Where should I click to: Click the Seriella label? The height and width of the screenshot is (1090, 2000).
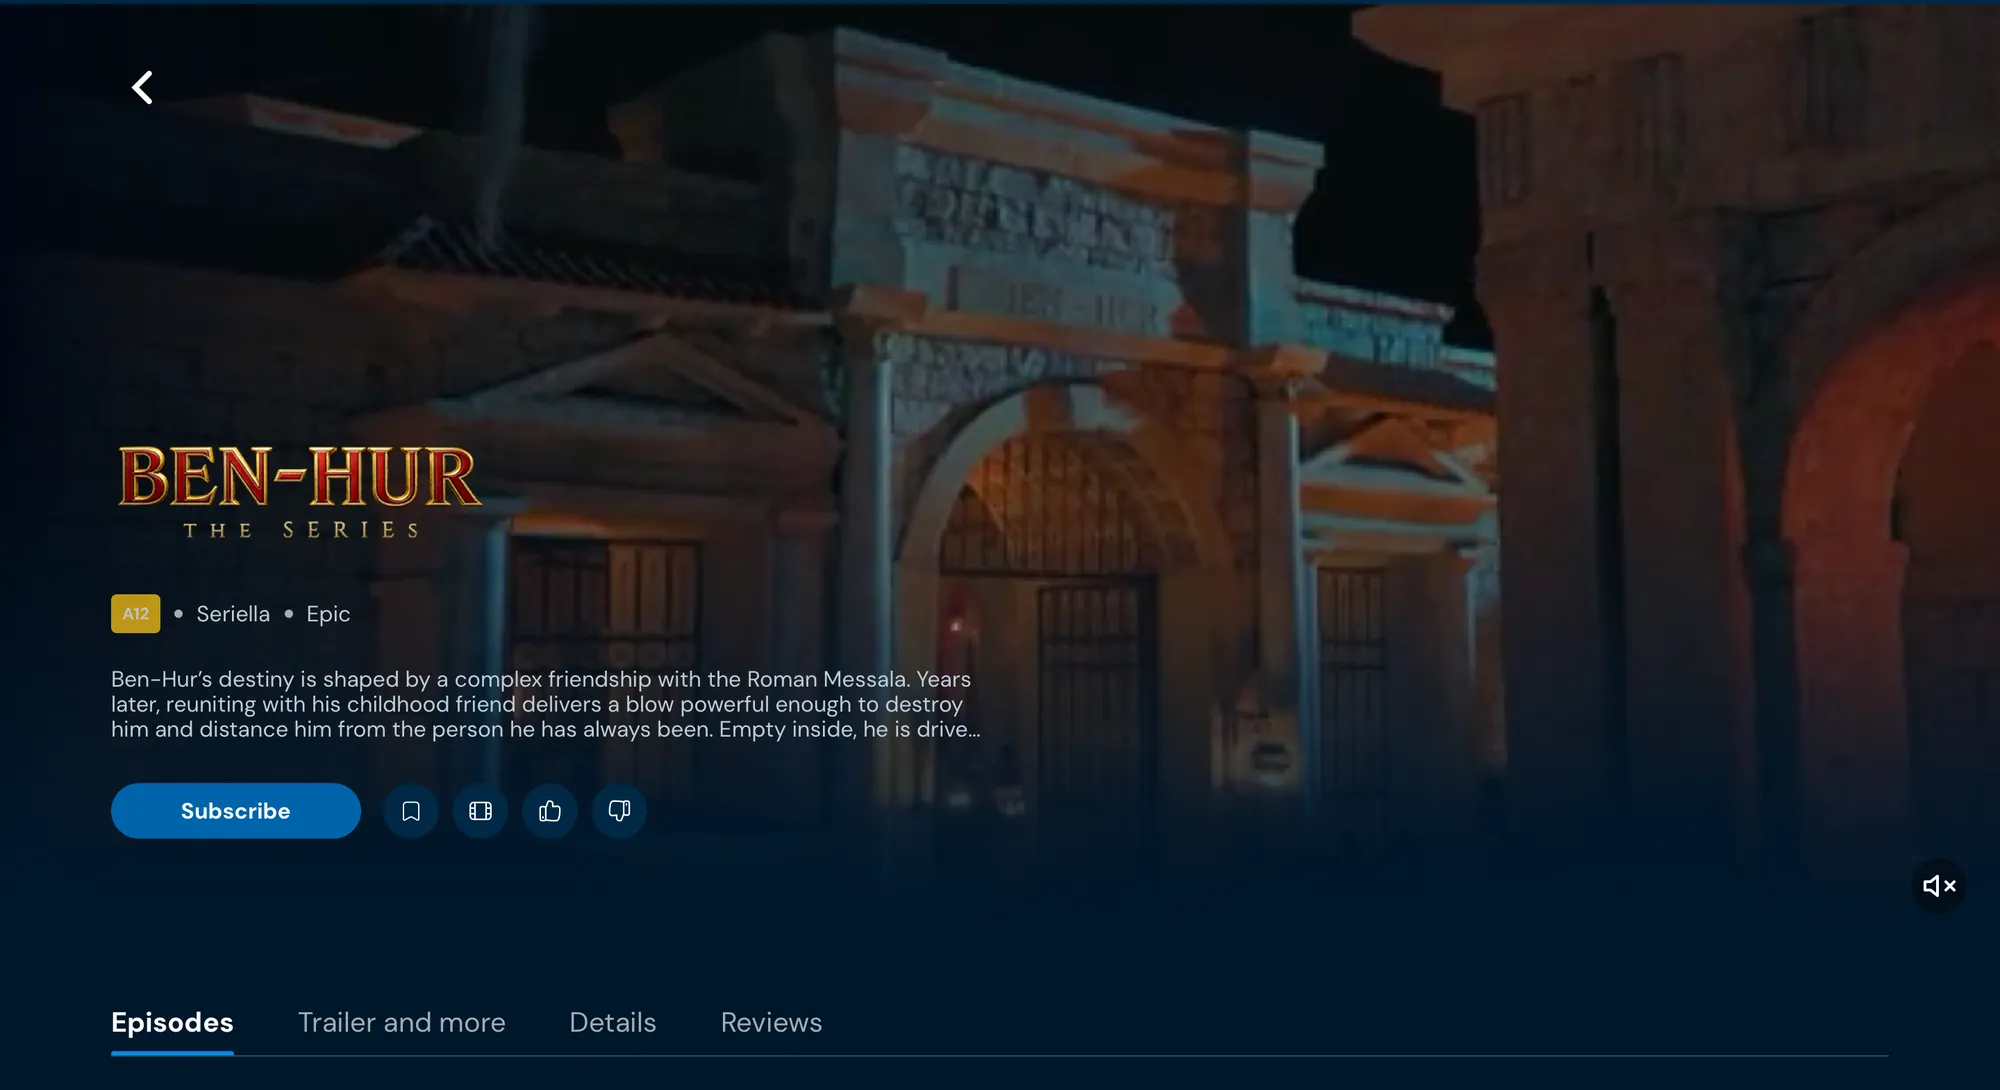[x=233, y=614]
